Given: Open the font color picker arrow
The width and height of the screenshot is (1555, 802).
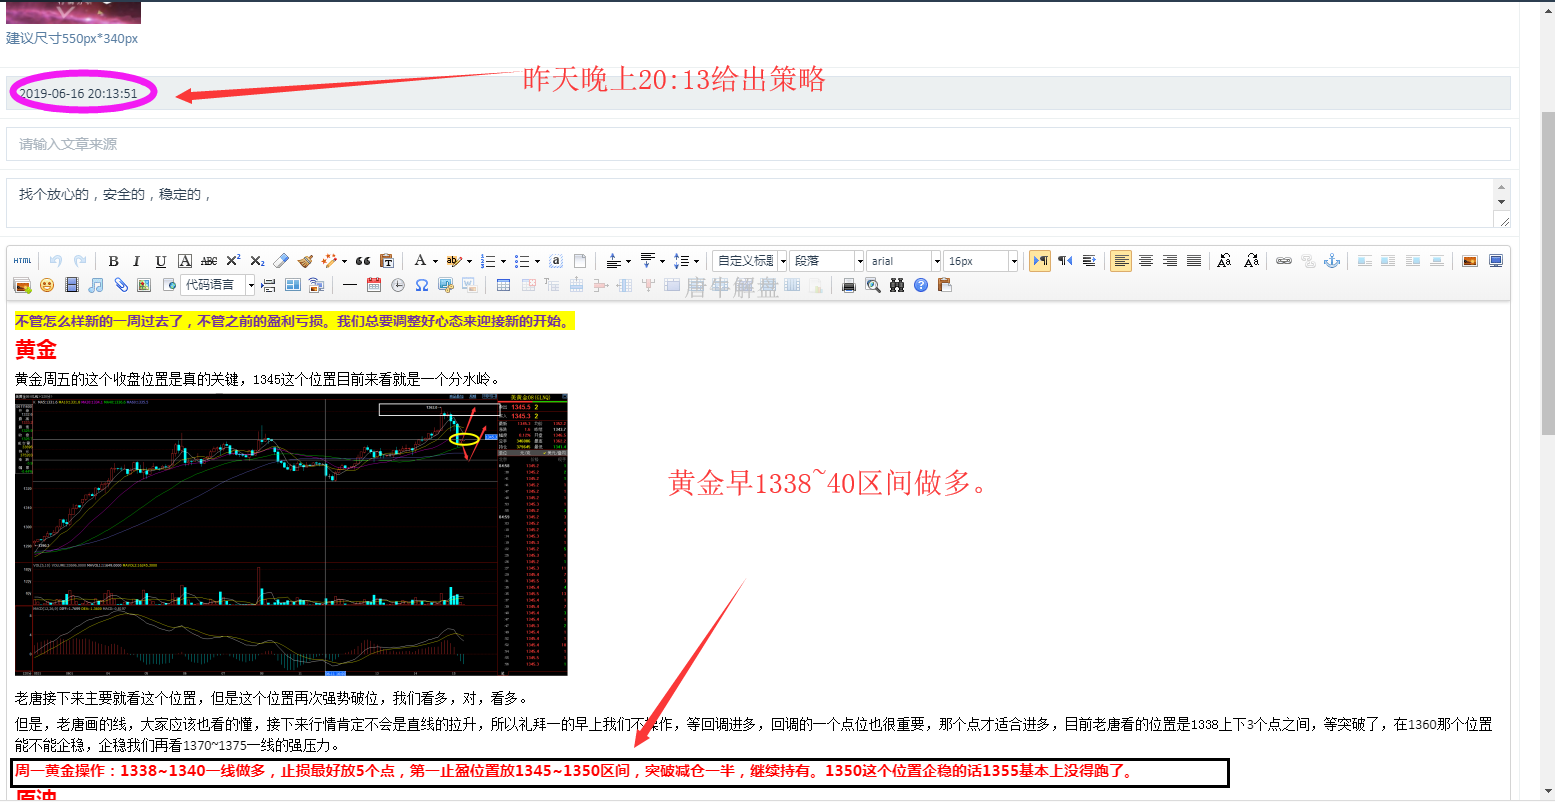Looking at the screenshot, I should (435, 261).
